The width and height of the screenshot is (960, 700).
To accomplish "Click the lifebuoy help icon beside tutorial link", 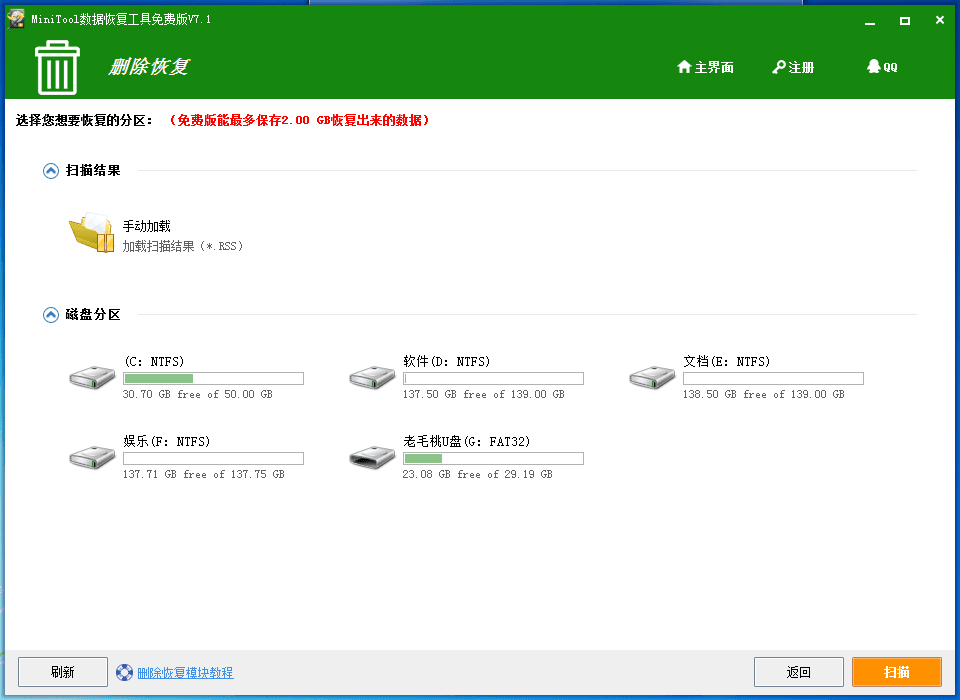I will [124, 672].
